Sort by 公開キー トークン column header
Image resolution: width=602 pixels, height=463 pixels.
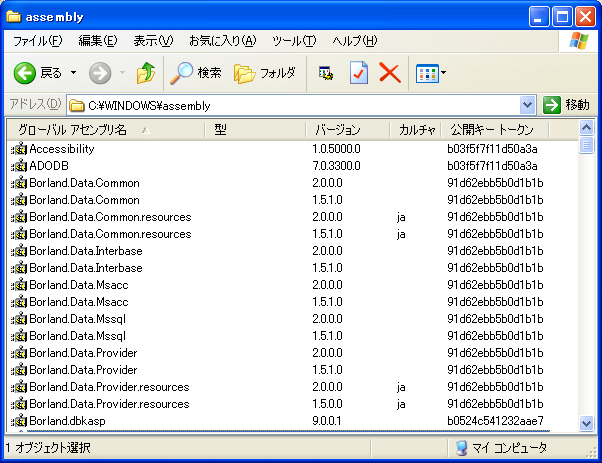point(495,130)
